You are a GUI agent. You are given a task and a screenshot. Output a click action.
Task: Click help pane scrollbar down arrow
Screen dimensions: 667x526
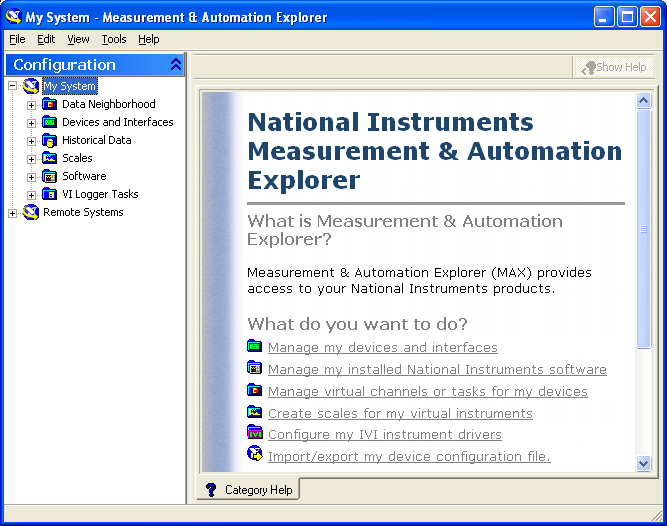[644, 463]
